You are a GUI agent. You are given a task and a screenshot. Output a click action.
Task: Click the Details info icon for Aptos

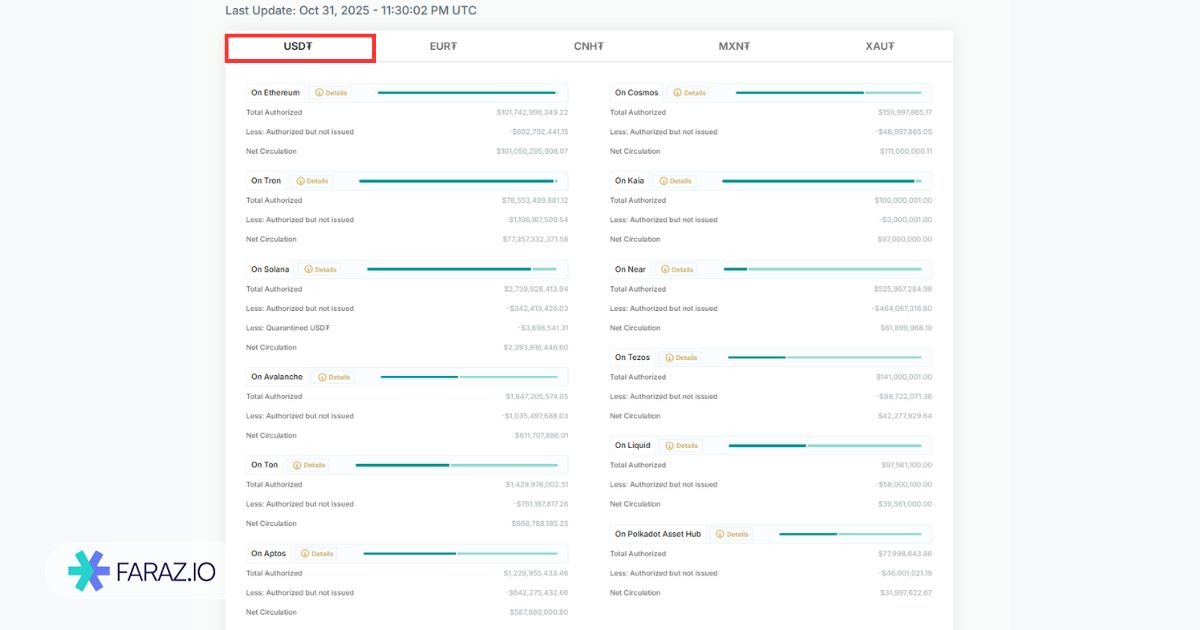(306, 553)
